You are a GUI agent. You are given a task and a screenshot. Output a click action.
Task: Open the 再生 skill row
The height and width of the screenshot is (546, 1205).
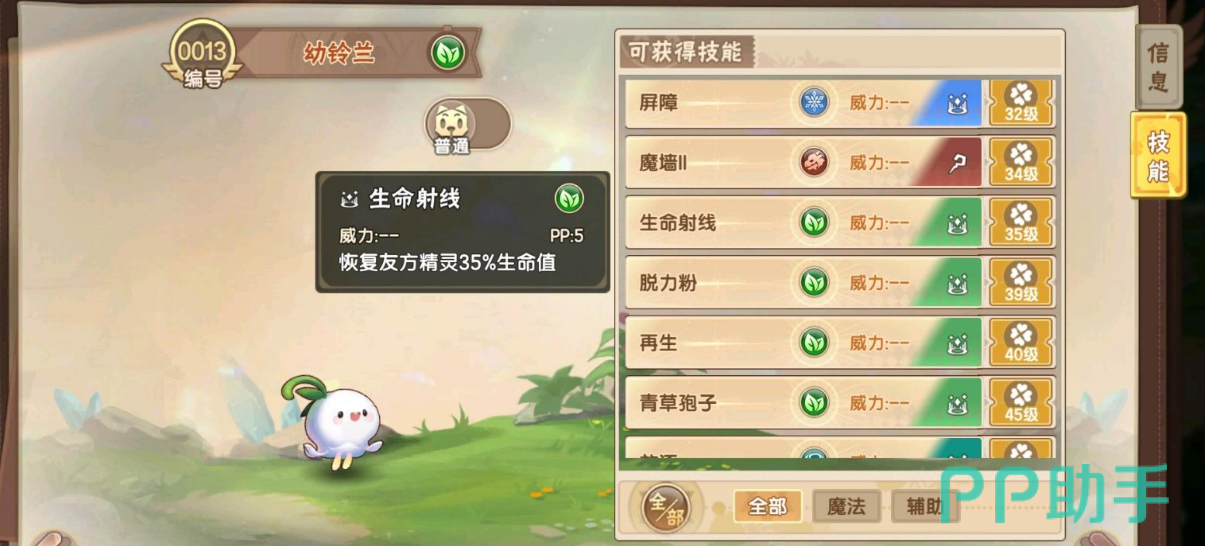click(x=805, y=343)
